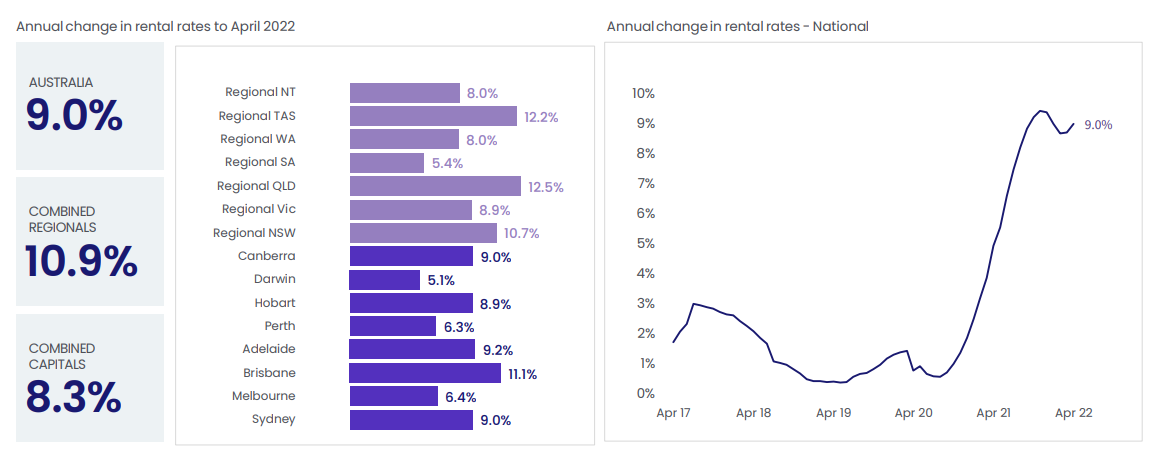
Task: Click the Combined Capitals 8.3% card
Action: tap(89, 378)
